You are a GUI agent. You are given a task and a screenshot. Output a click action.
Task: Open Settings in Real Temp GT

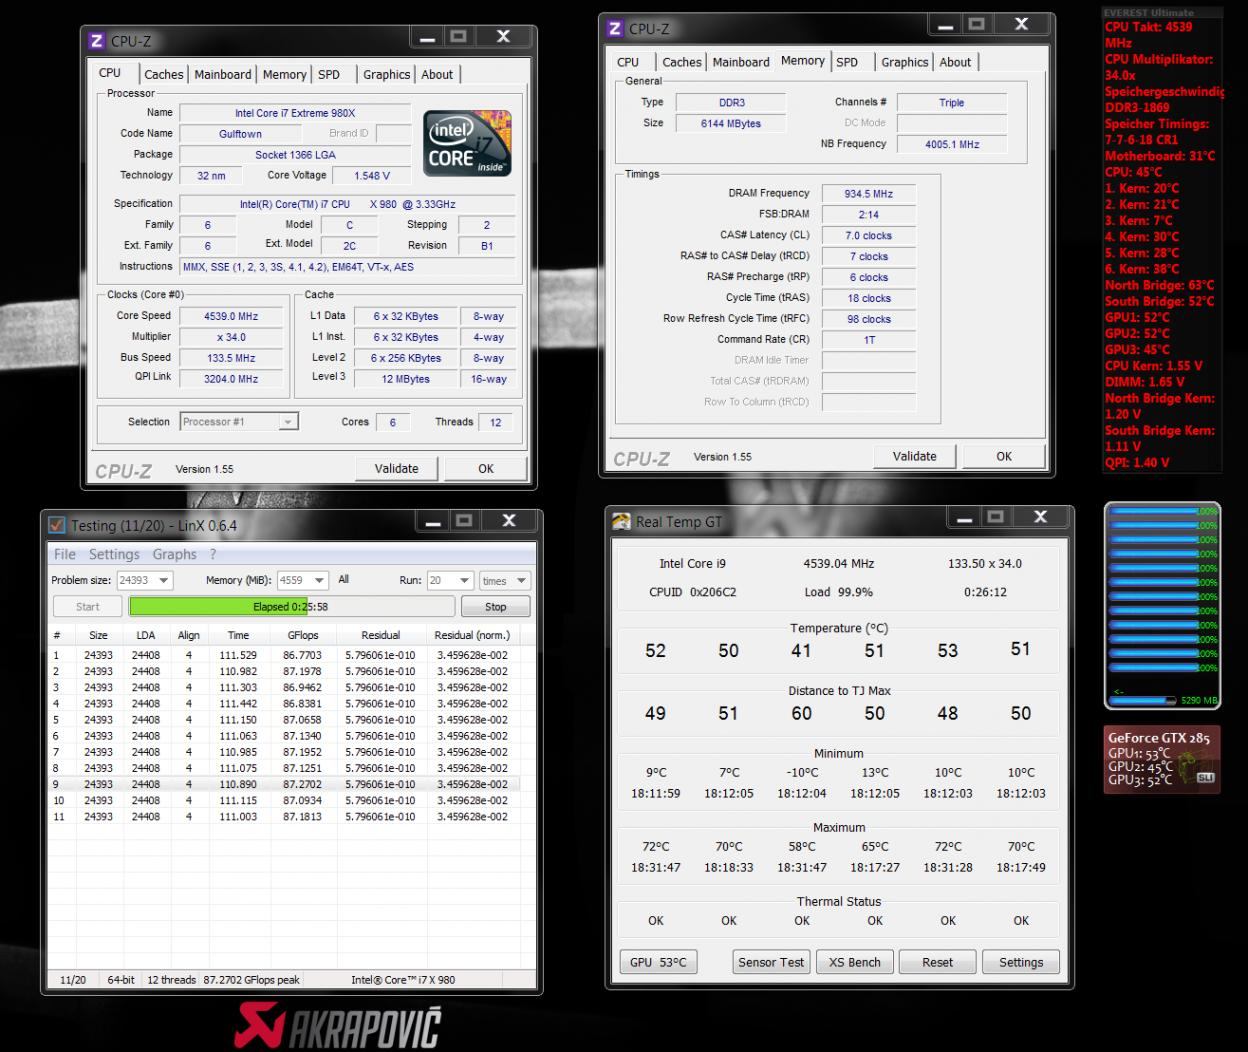click(x=1021, y=962)
